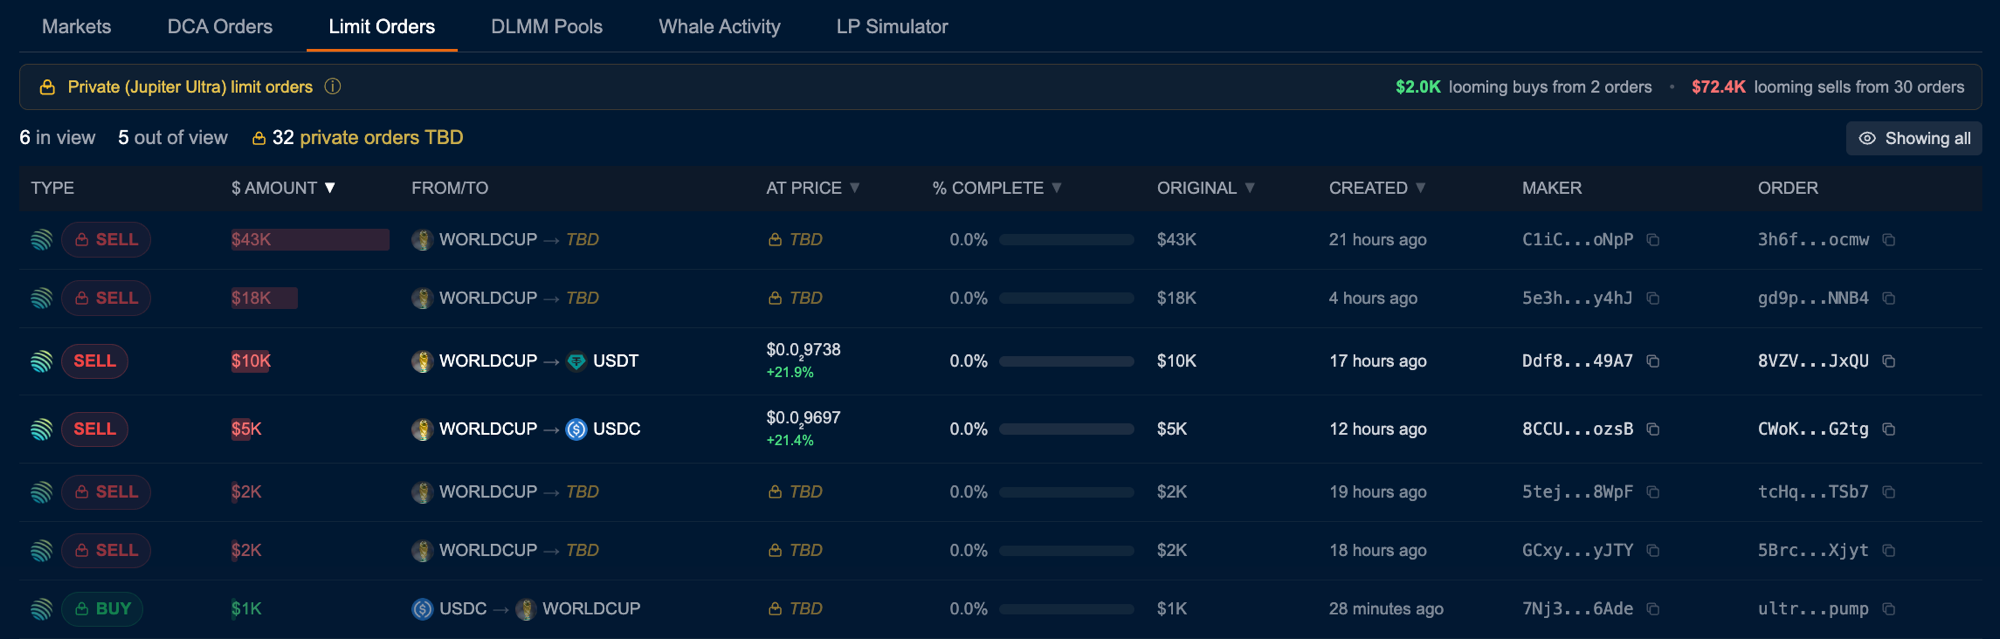
Task: Copy maker address C1iC...oNpP
Action: click(x=1653, y=240)
